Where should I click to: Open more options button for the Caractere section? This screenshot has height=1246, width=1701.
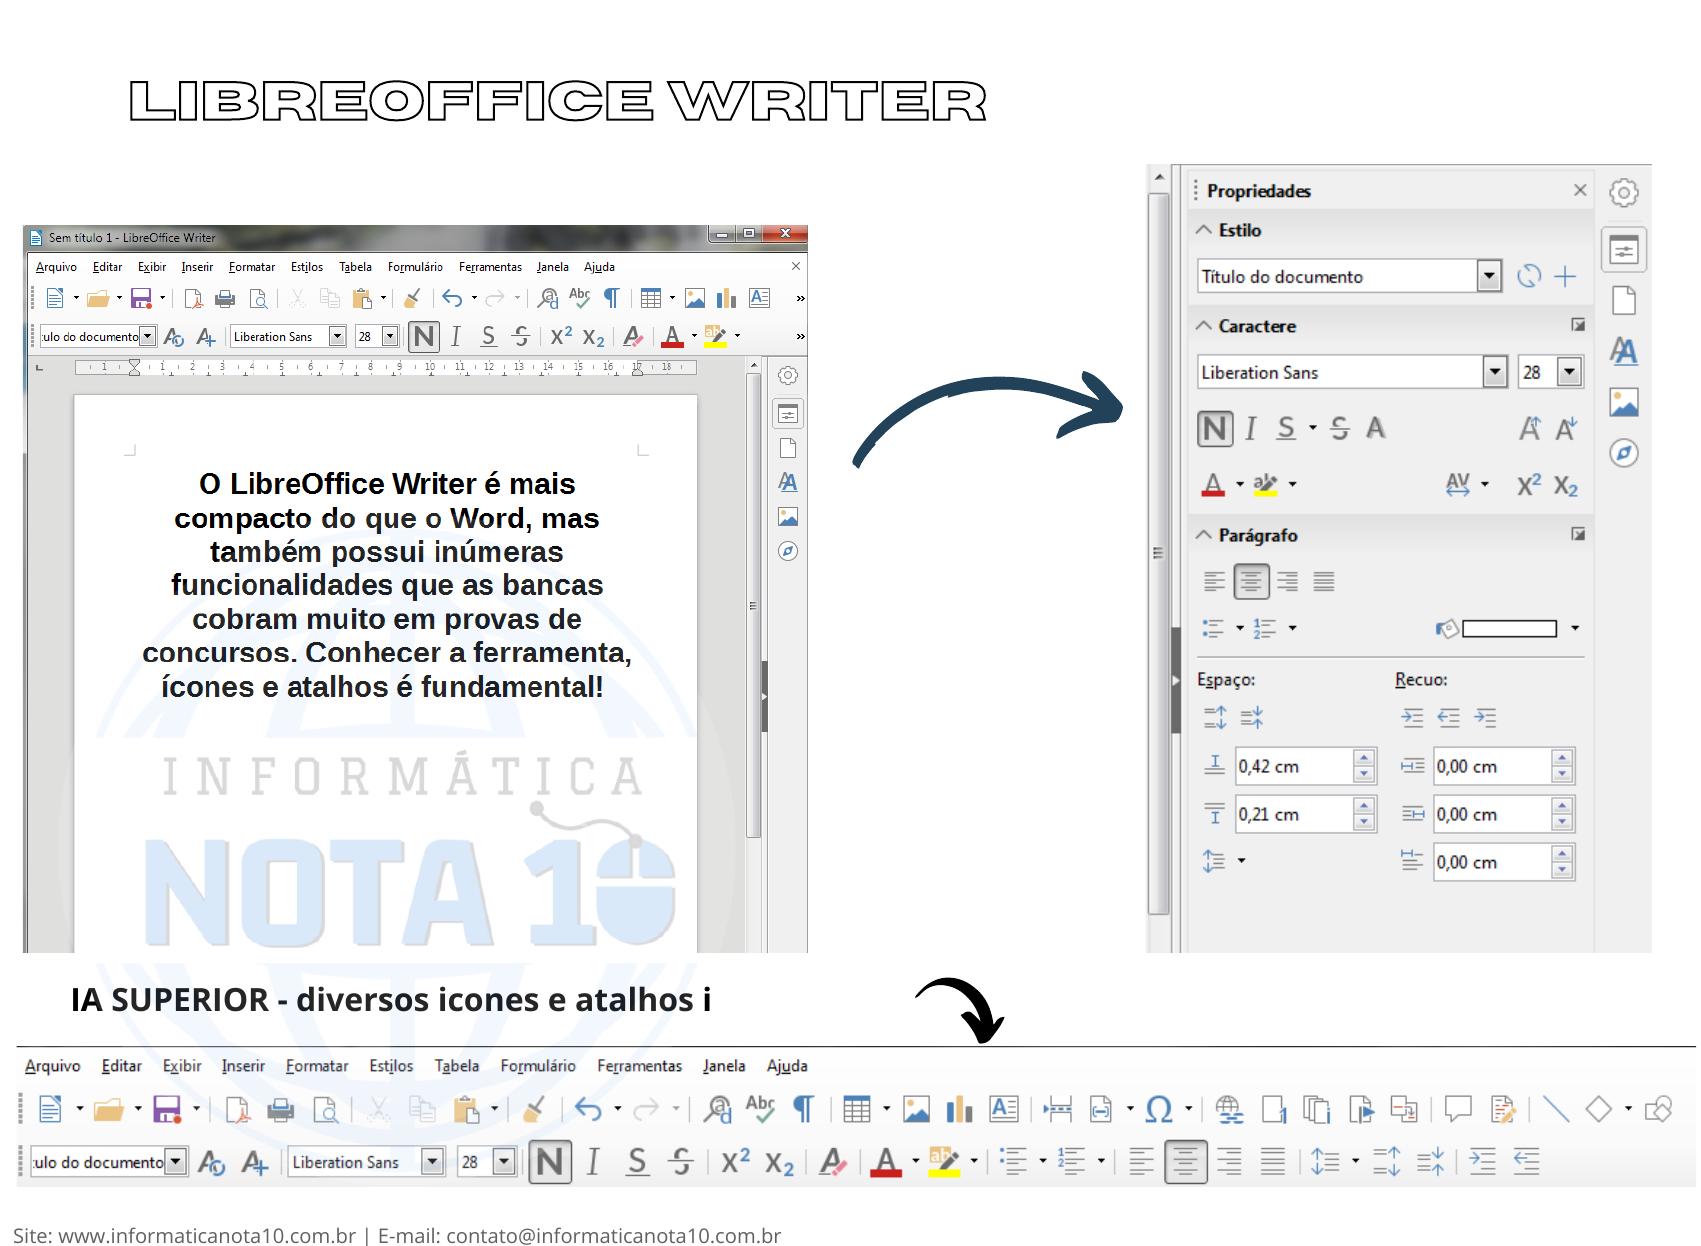1578,325
